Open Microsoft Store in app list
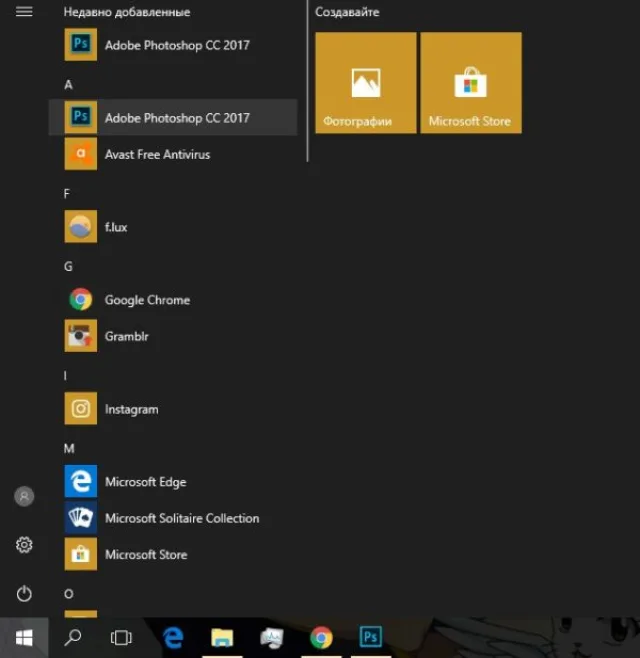Screen dimensions: 640x658 point(173,554)
